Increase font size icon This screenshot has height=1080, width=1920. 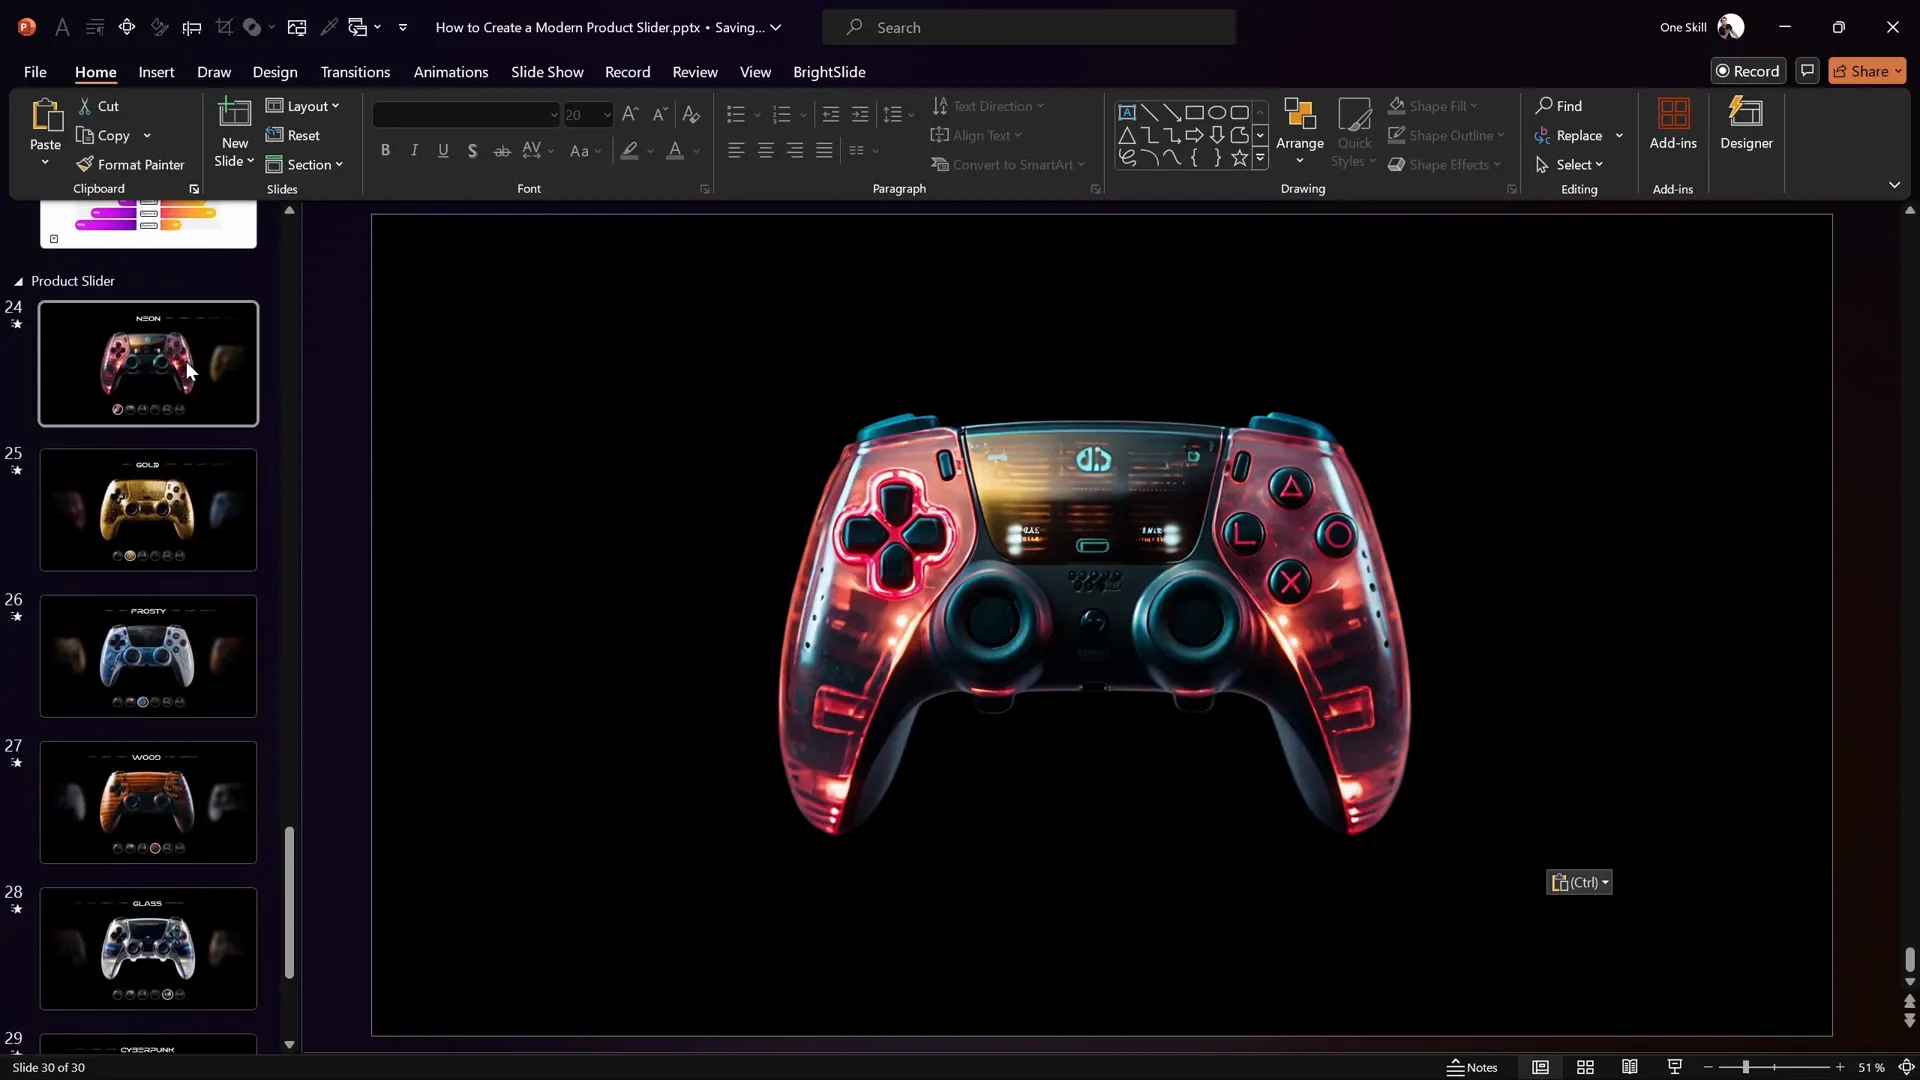click(630, 114)
